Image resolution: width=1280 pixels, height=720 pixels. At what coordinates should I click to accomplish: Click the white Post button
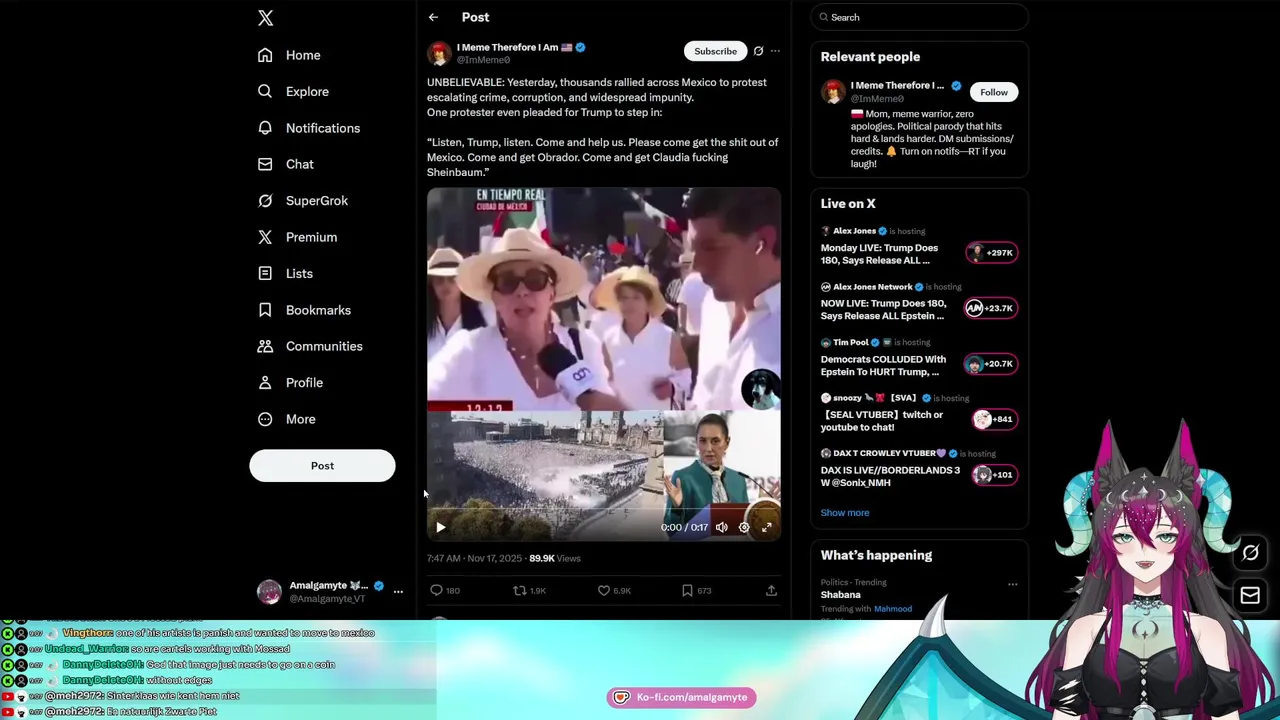322,466
